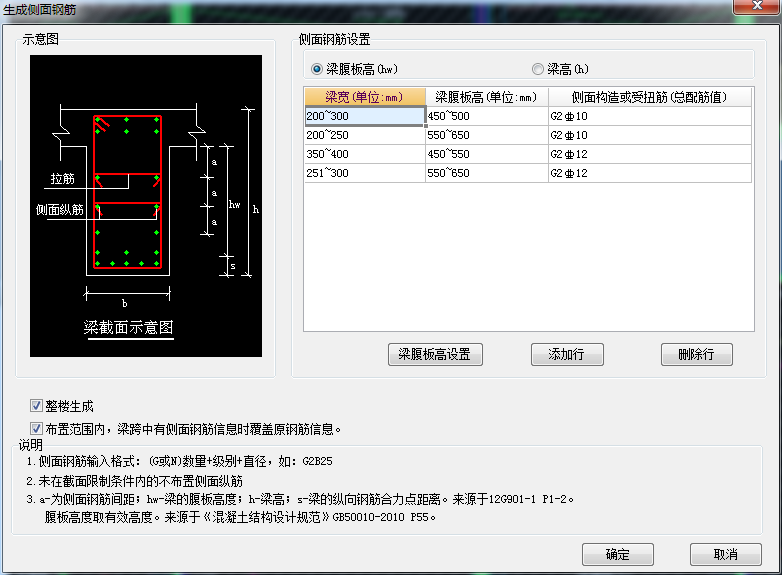Click the 侧面纵筋 label in the diagram
The height and width of the screenshot is (575, 782).
click(x=59, y=209)
